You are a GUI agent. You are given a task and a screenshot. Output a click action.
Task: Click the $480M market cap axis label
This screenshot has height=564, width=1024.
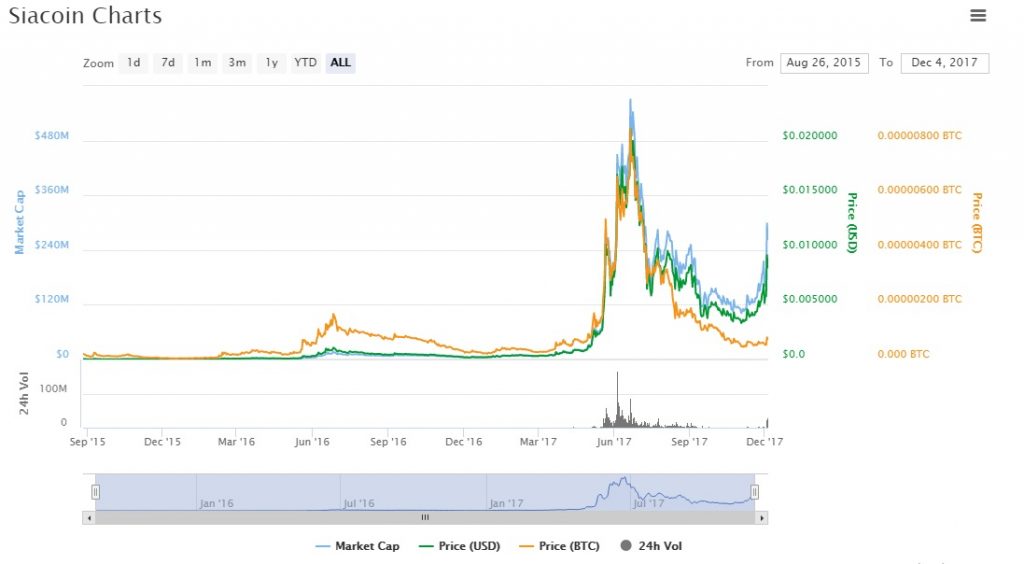52,136
